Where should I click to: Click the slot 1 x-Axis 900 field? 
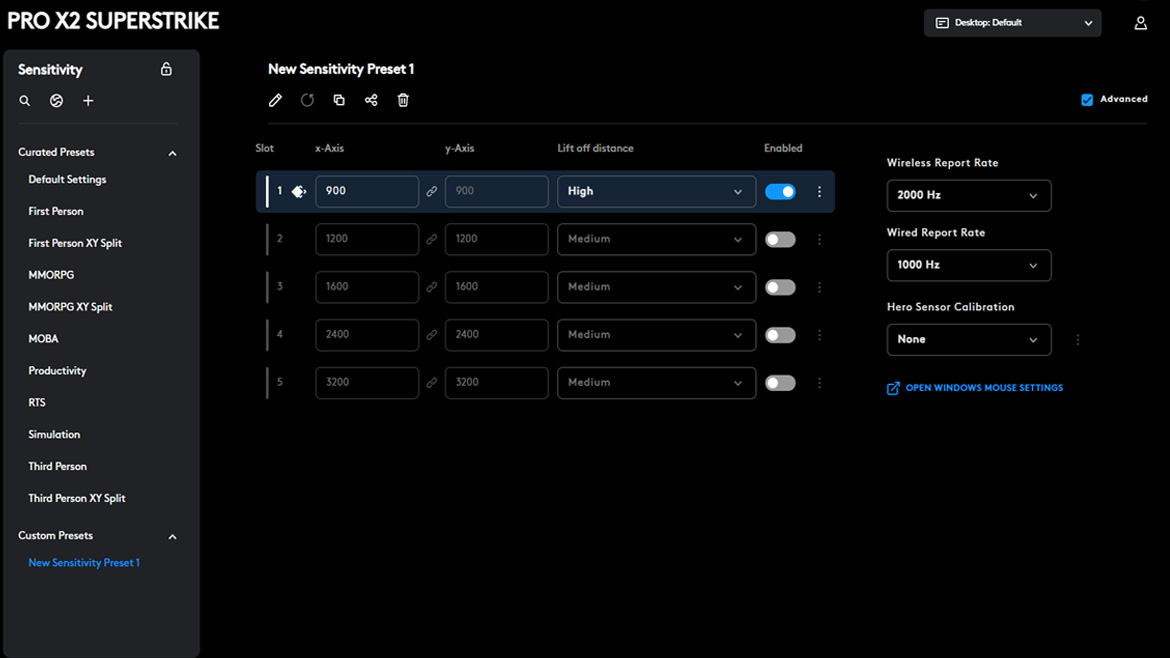pos(366,191)
